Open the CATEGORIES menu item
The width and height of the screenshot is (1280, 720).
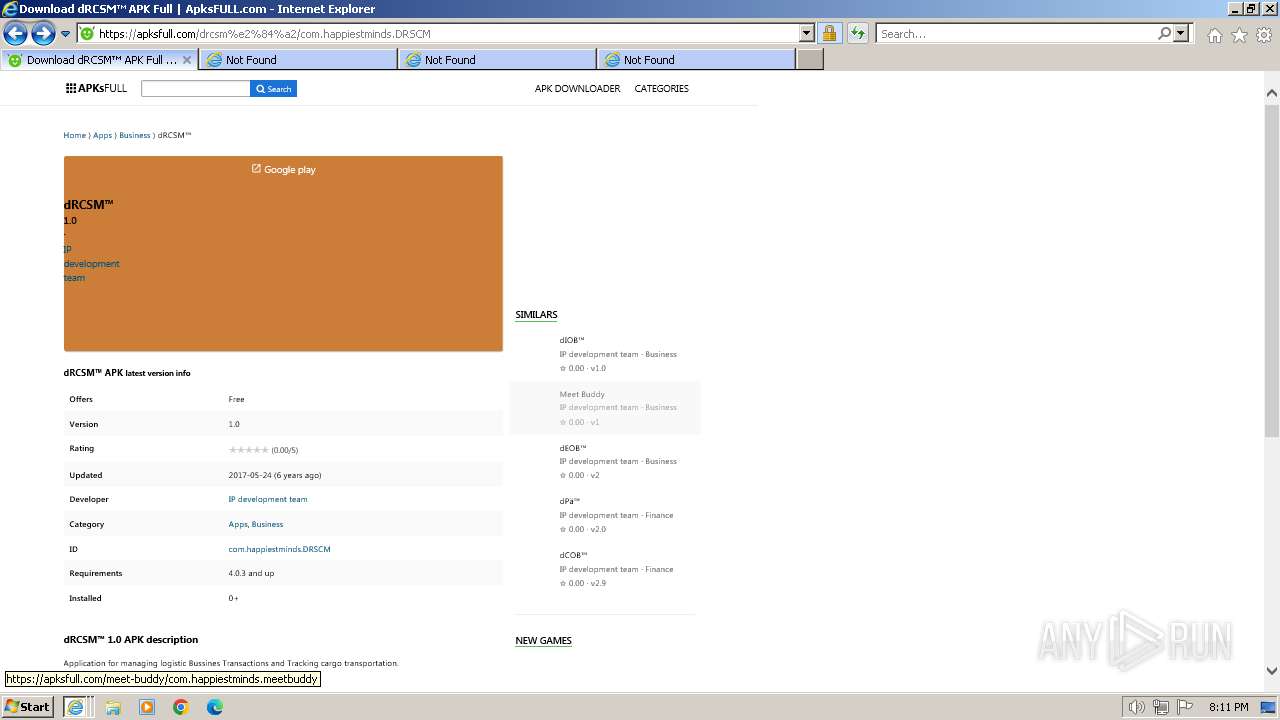click(x=661, y=88)
